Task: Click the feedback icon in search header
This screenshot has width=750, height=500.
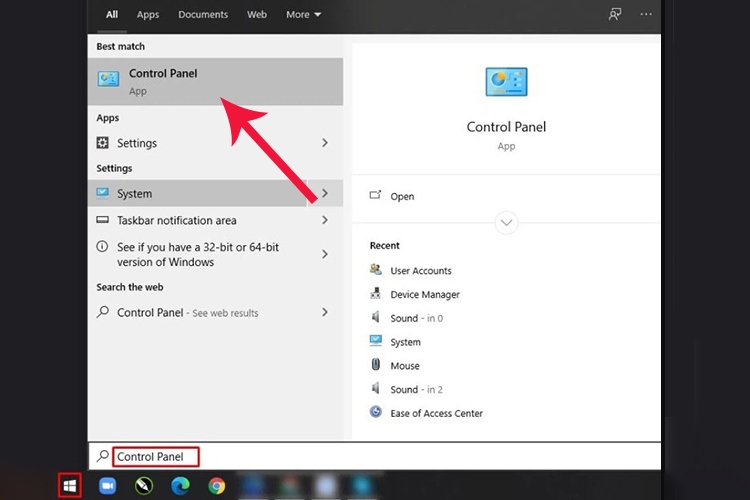Action: (x=614, y=15)
